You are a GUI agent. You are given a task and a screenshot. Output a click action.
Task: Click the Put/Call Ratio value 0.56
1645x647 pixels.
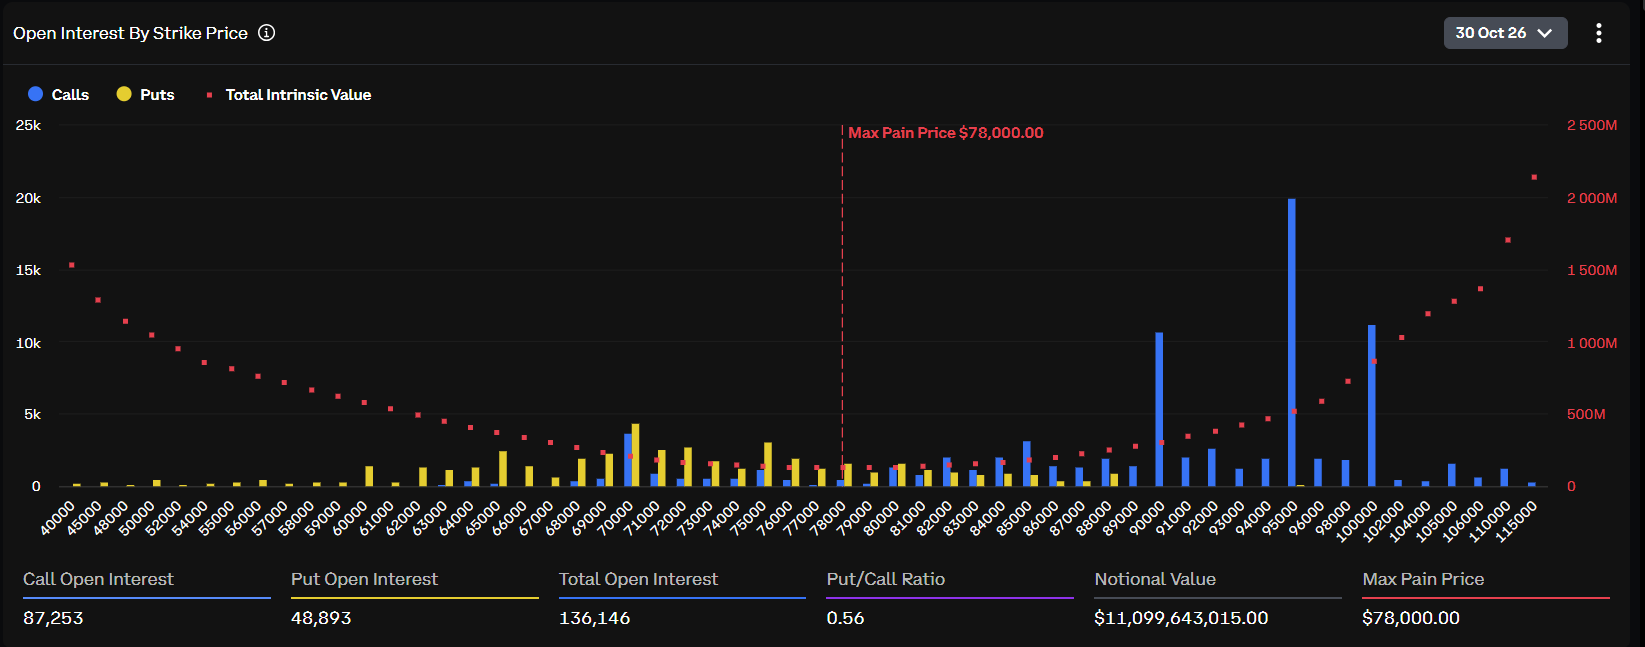tap(845, 618)
